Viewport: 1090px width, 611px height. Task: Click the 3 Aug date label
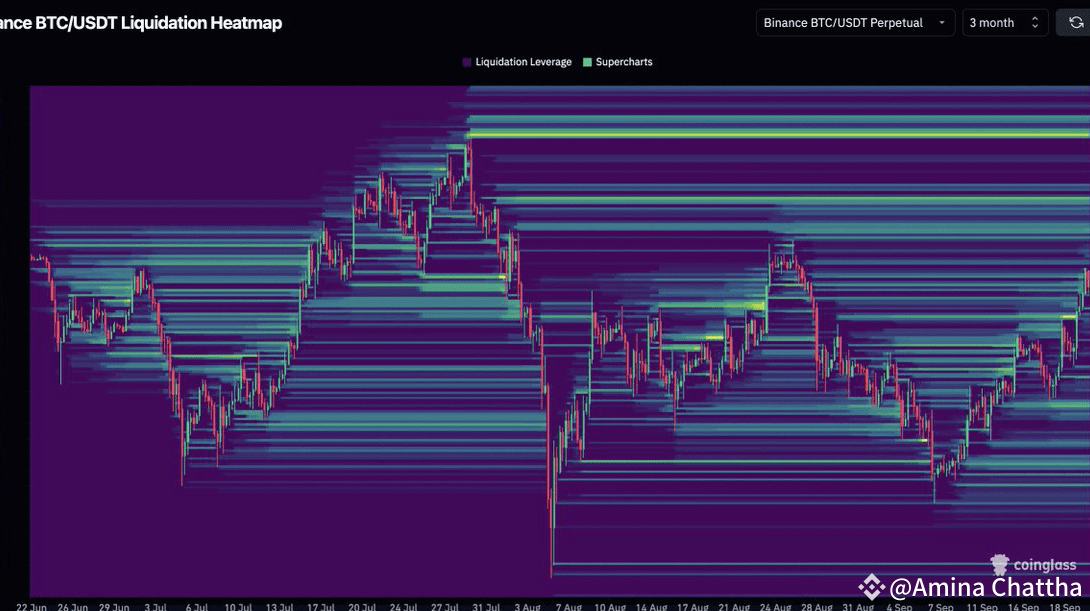528,607
